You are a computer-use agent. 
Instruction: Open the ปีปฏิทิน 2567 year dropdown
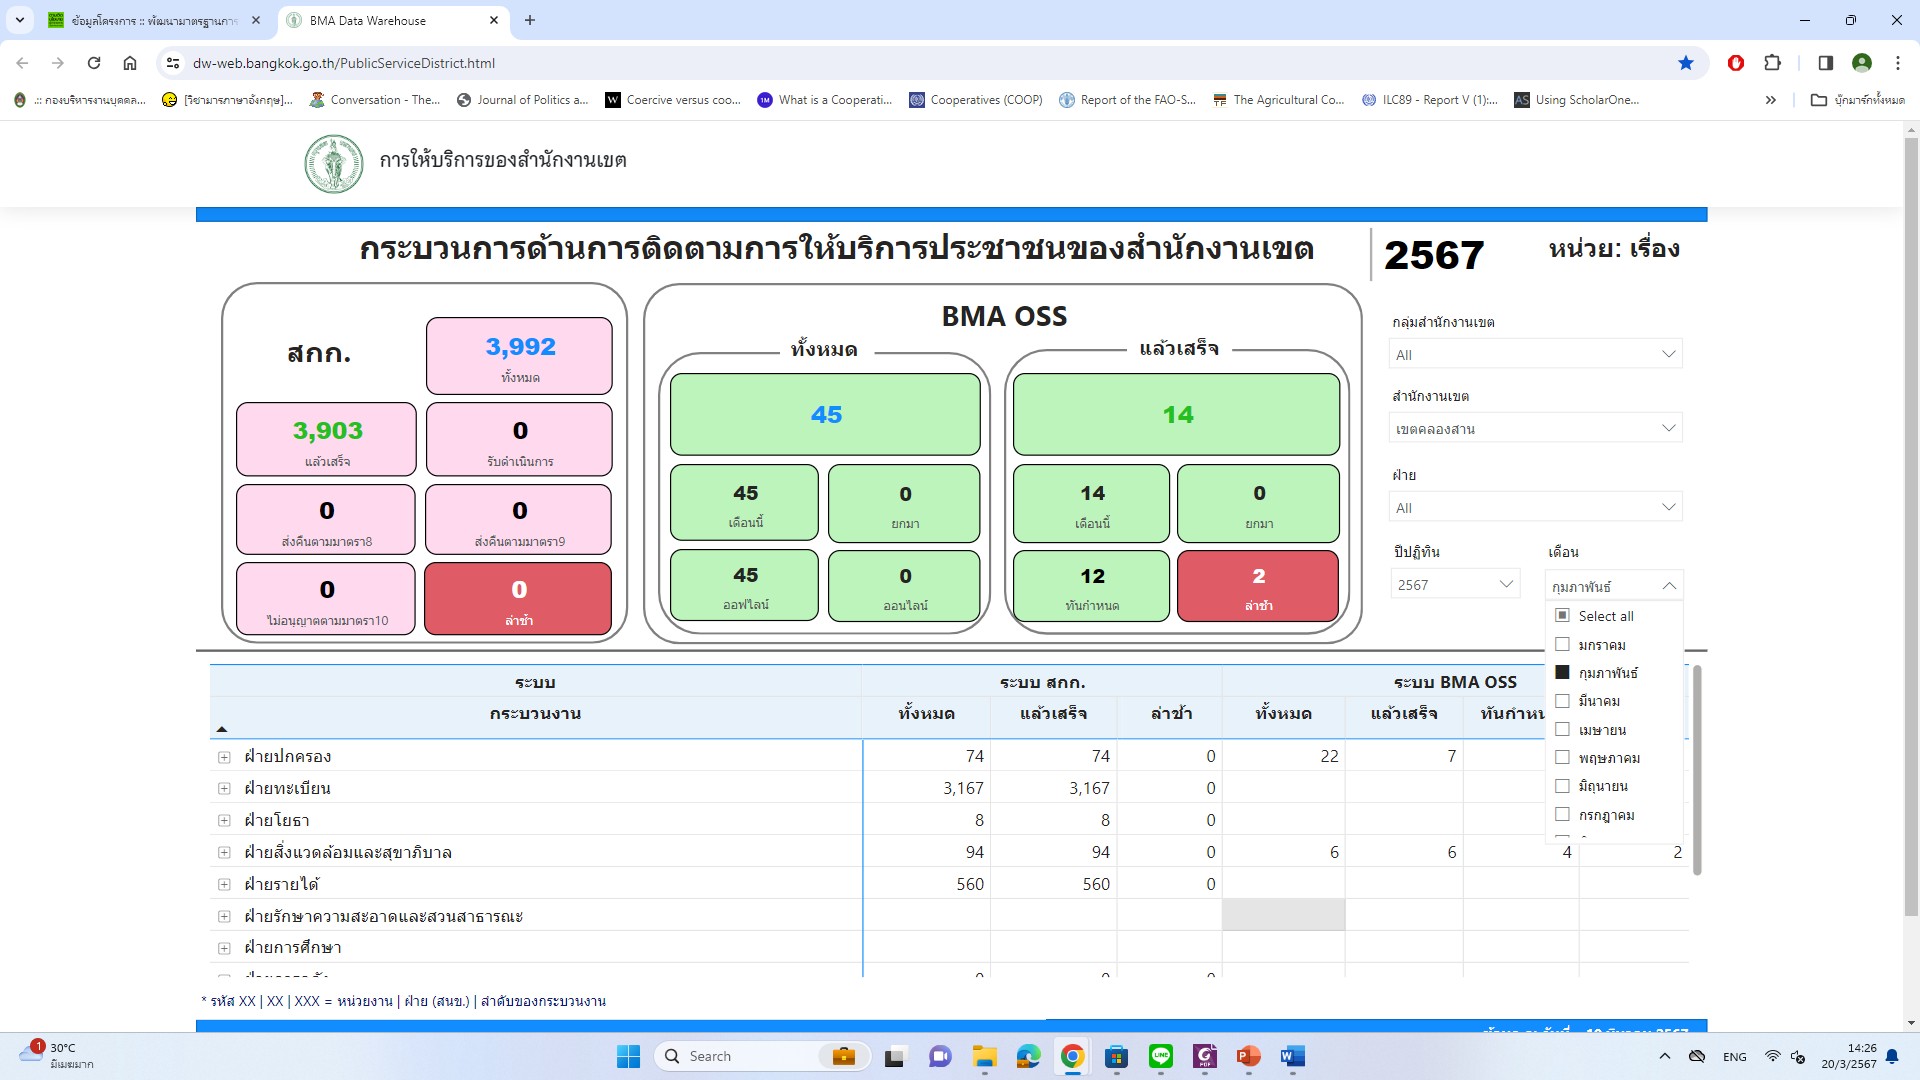[x=1454, y=585]
